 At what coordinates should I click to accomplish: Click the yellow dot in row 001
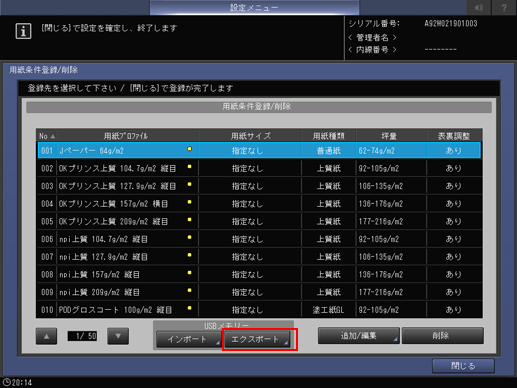pos(189,149)
